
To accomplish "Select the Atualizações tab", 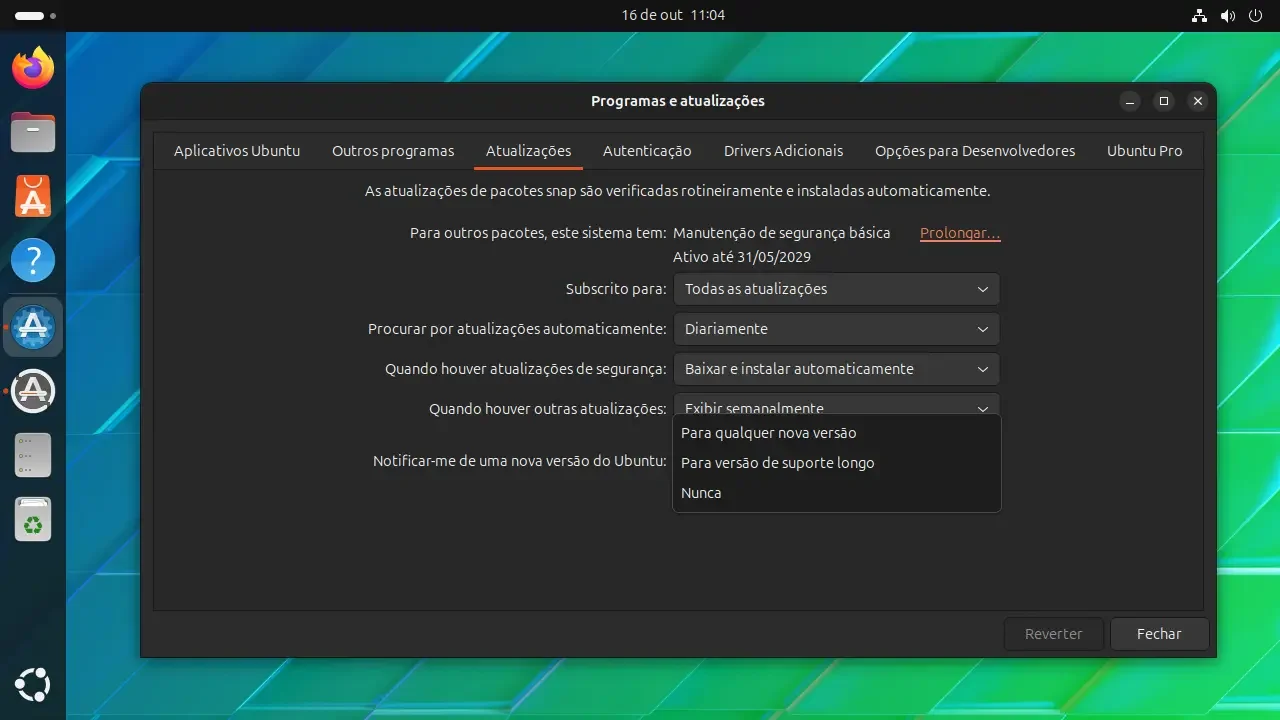I will tap(528, 151).
